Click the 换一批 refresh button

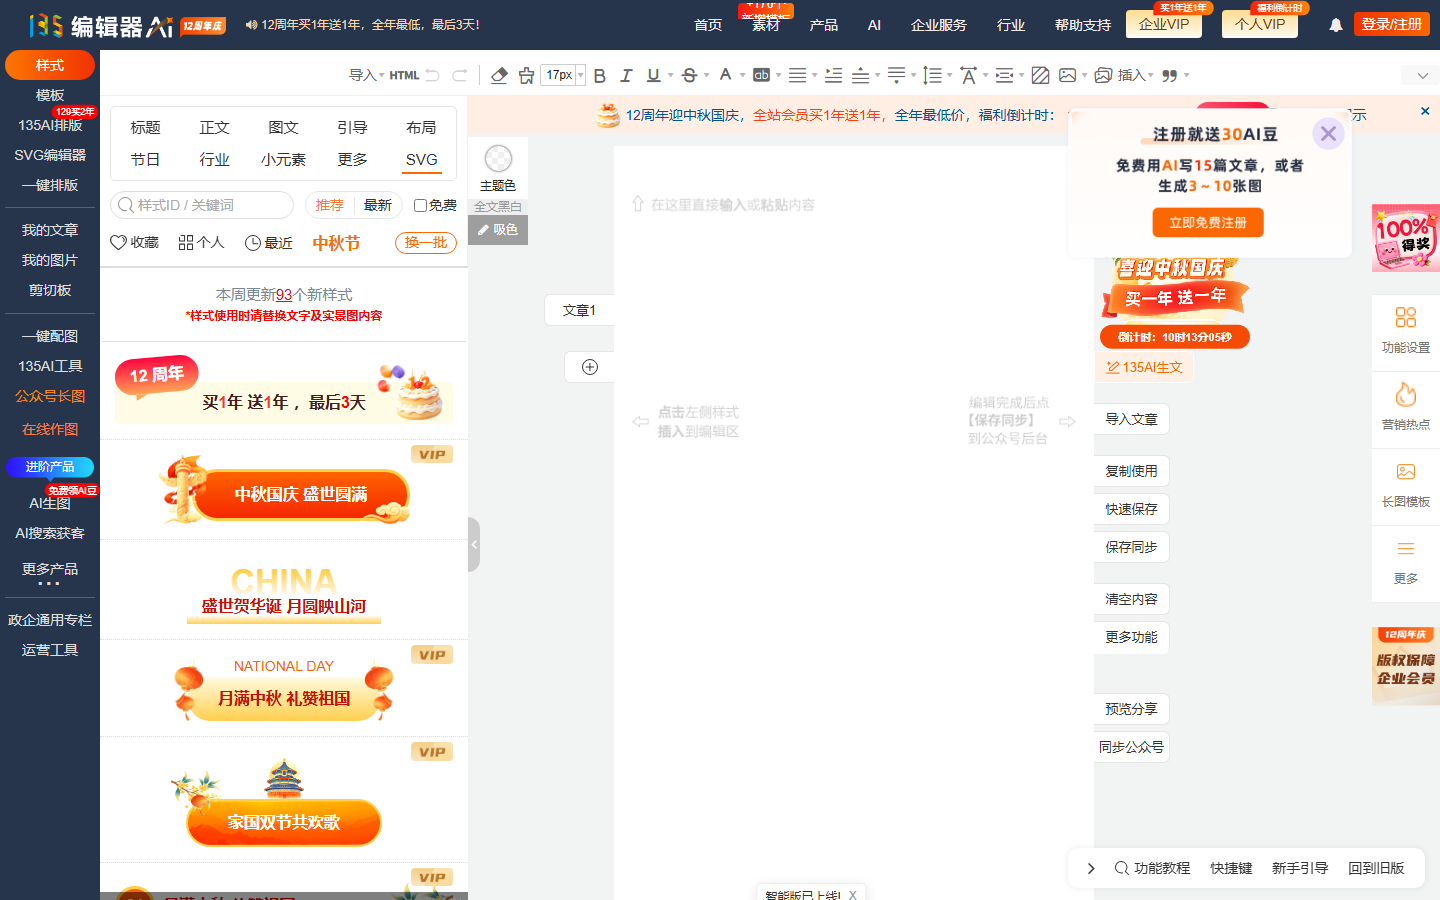[426, 243]
